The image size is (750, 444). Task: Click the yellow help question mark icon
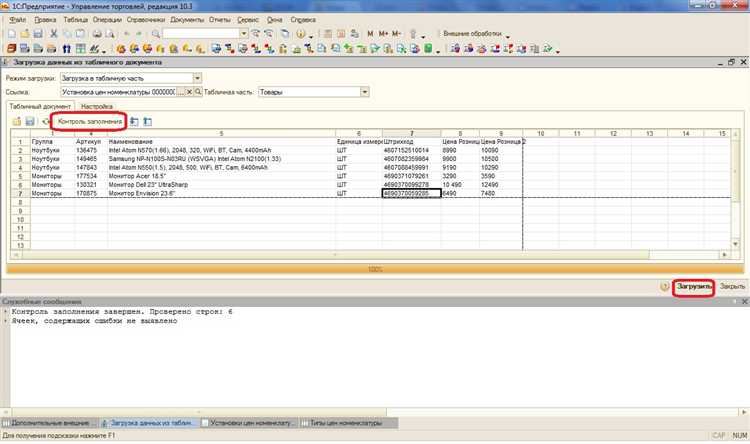point(665,286)
